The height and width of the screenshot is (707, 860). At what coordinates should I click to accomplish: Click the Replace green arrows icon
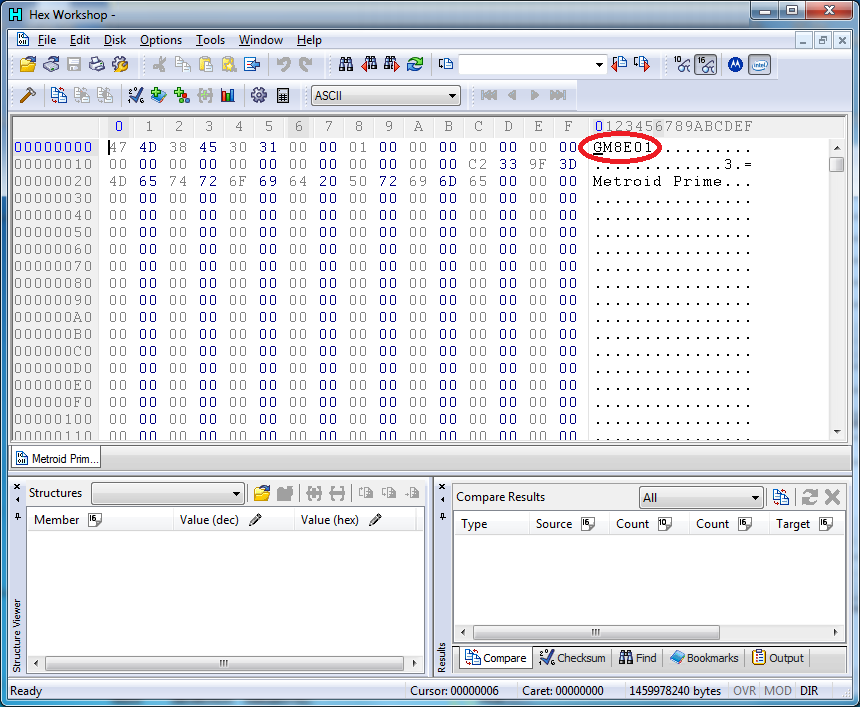[415, 64]
